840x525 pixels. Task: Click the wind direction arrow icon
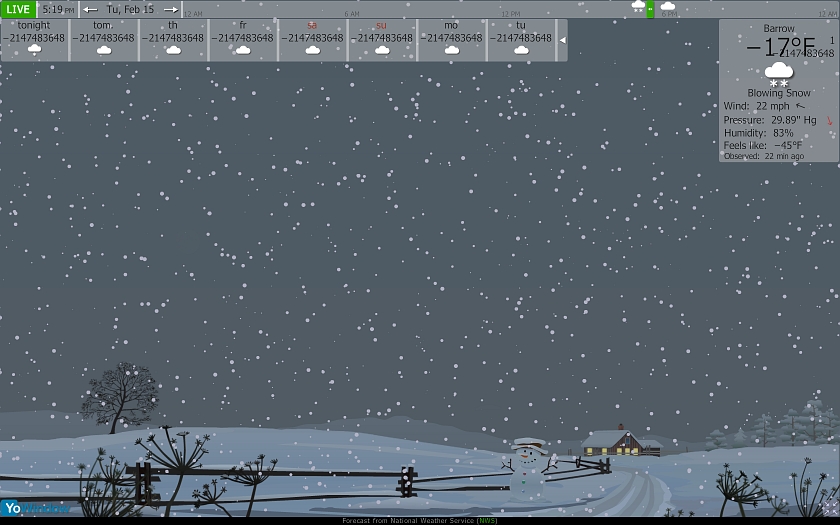tap(800, 105)
